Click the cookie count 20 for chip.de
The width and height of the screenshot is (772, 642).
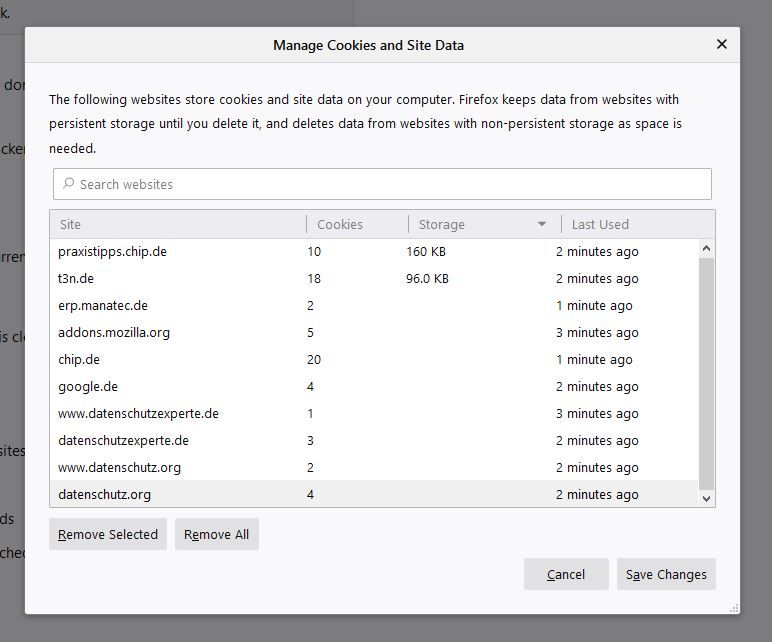pyautogui.click(x=314, y=360)
